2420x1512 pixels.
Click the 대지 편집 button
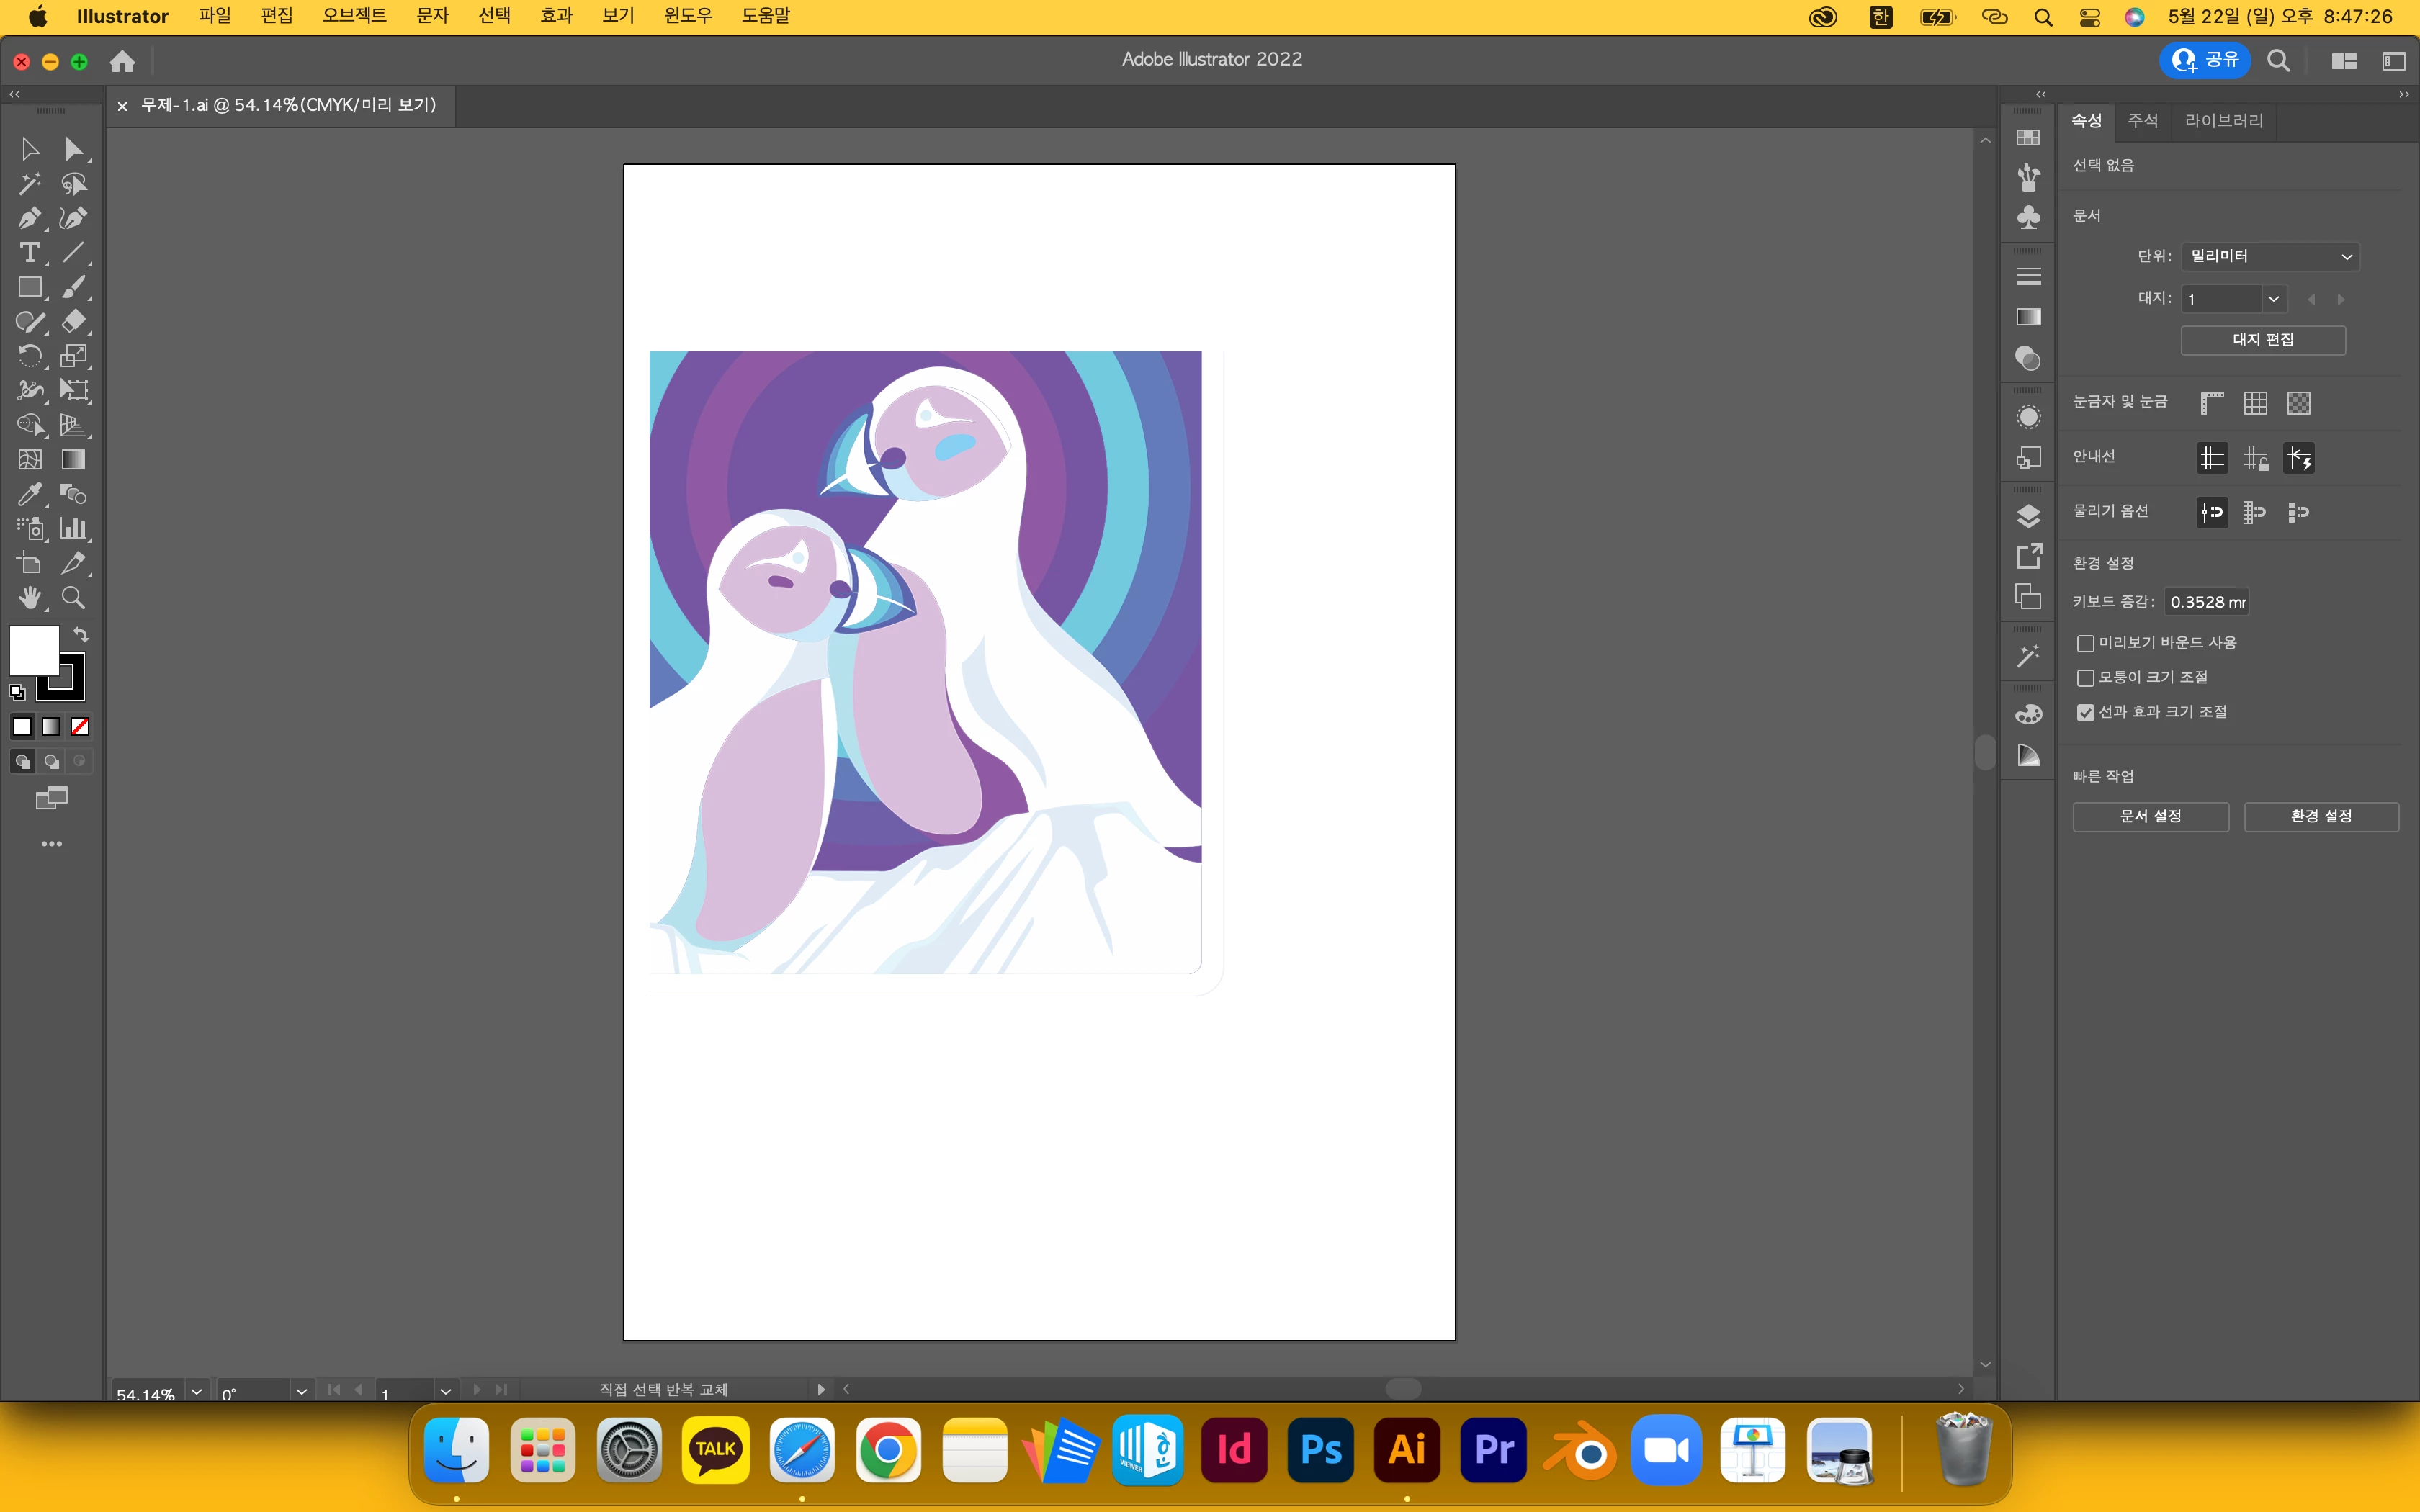coord(2262,340)
